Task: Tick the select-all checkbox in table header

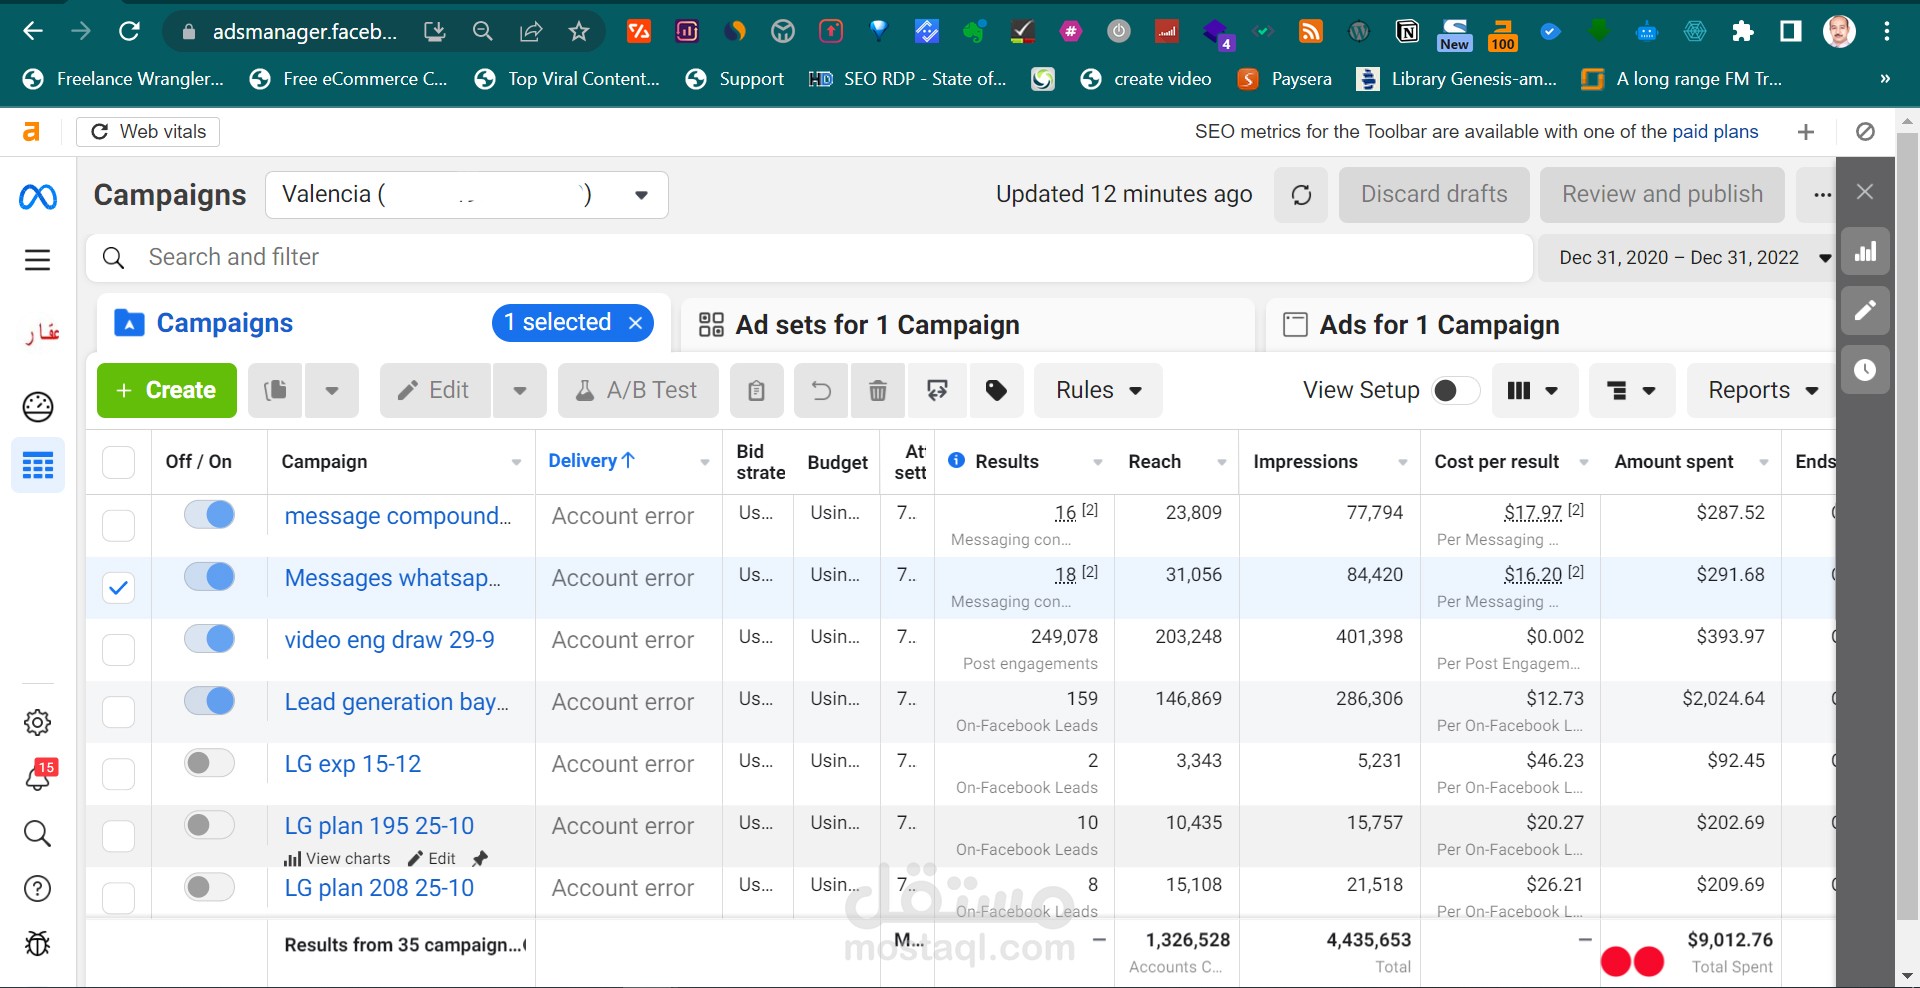Action: pyautogui.click(x=118, y=462)
